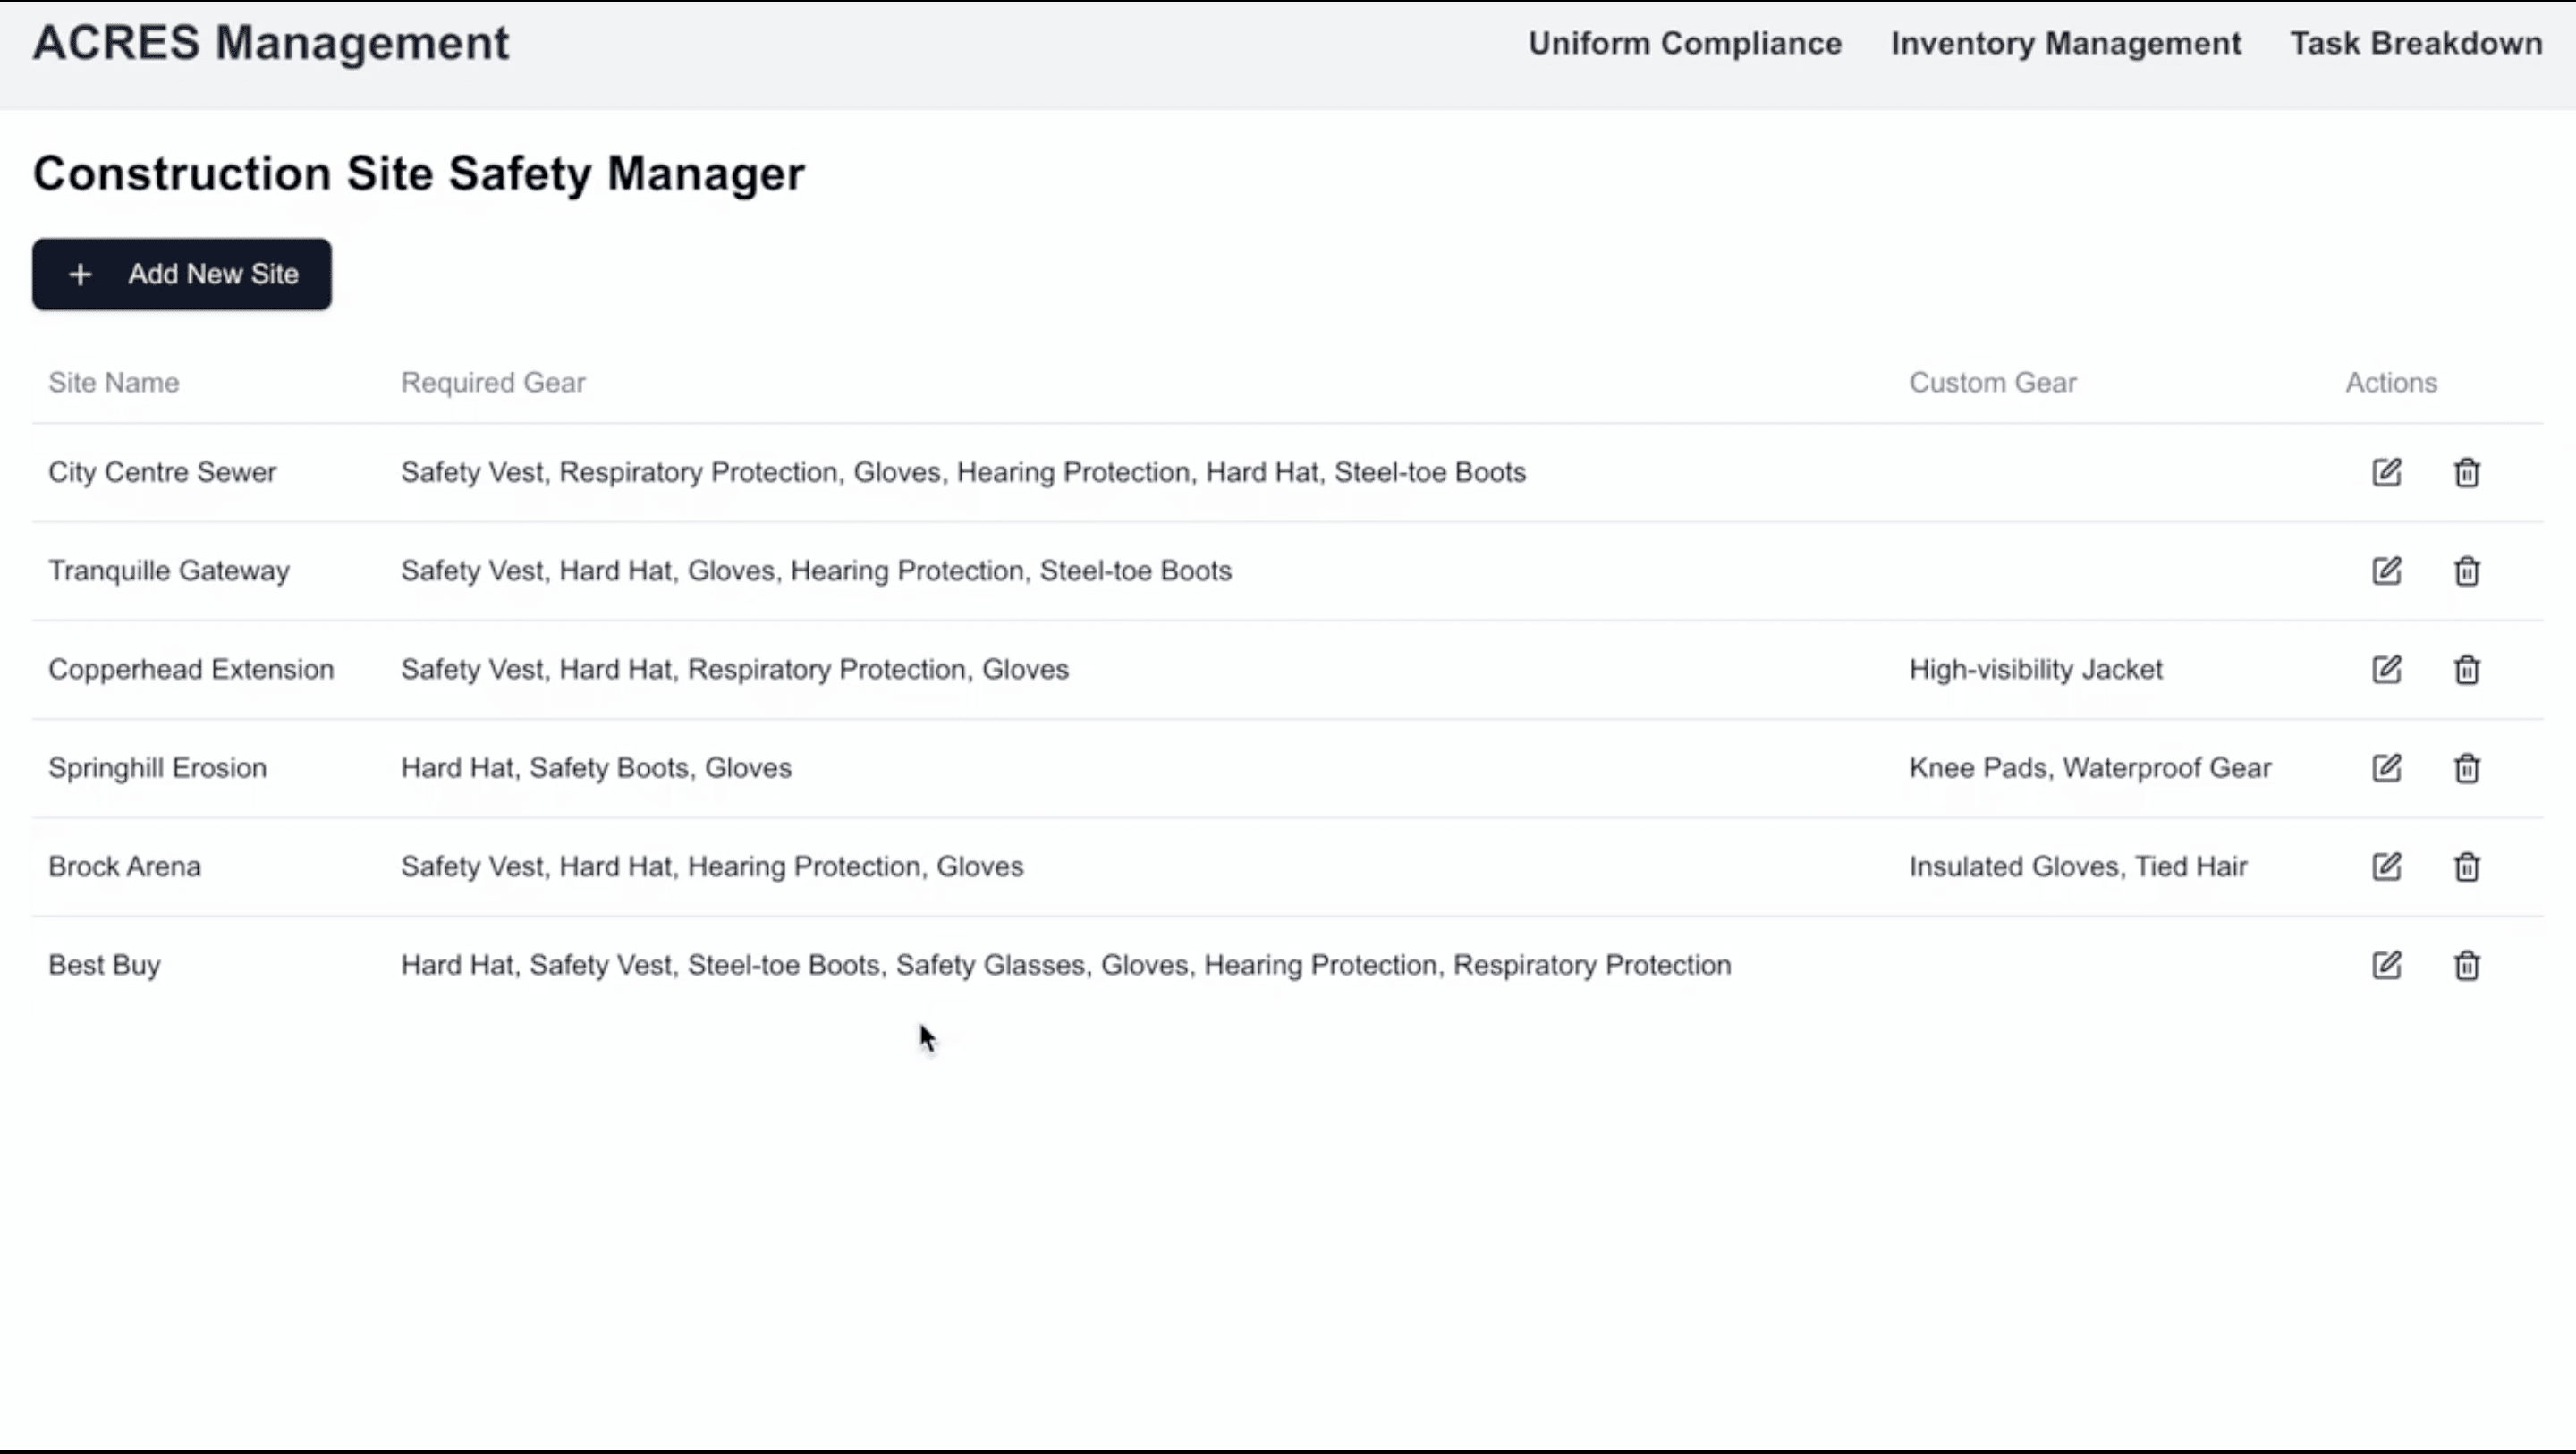This screenshot has height=1454, width=2576.
Task: Delete the City Centre Sewer site
Action: click(2466, 471)
